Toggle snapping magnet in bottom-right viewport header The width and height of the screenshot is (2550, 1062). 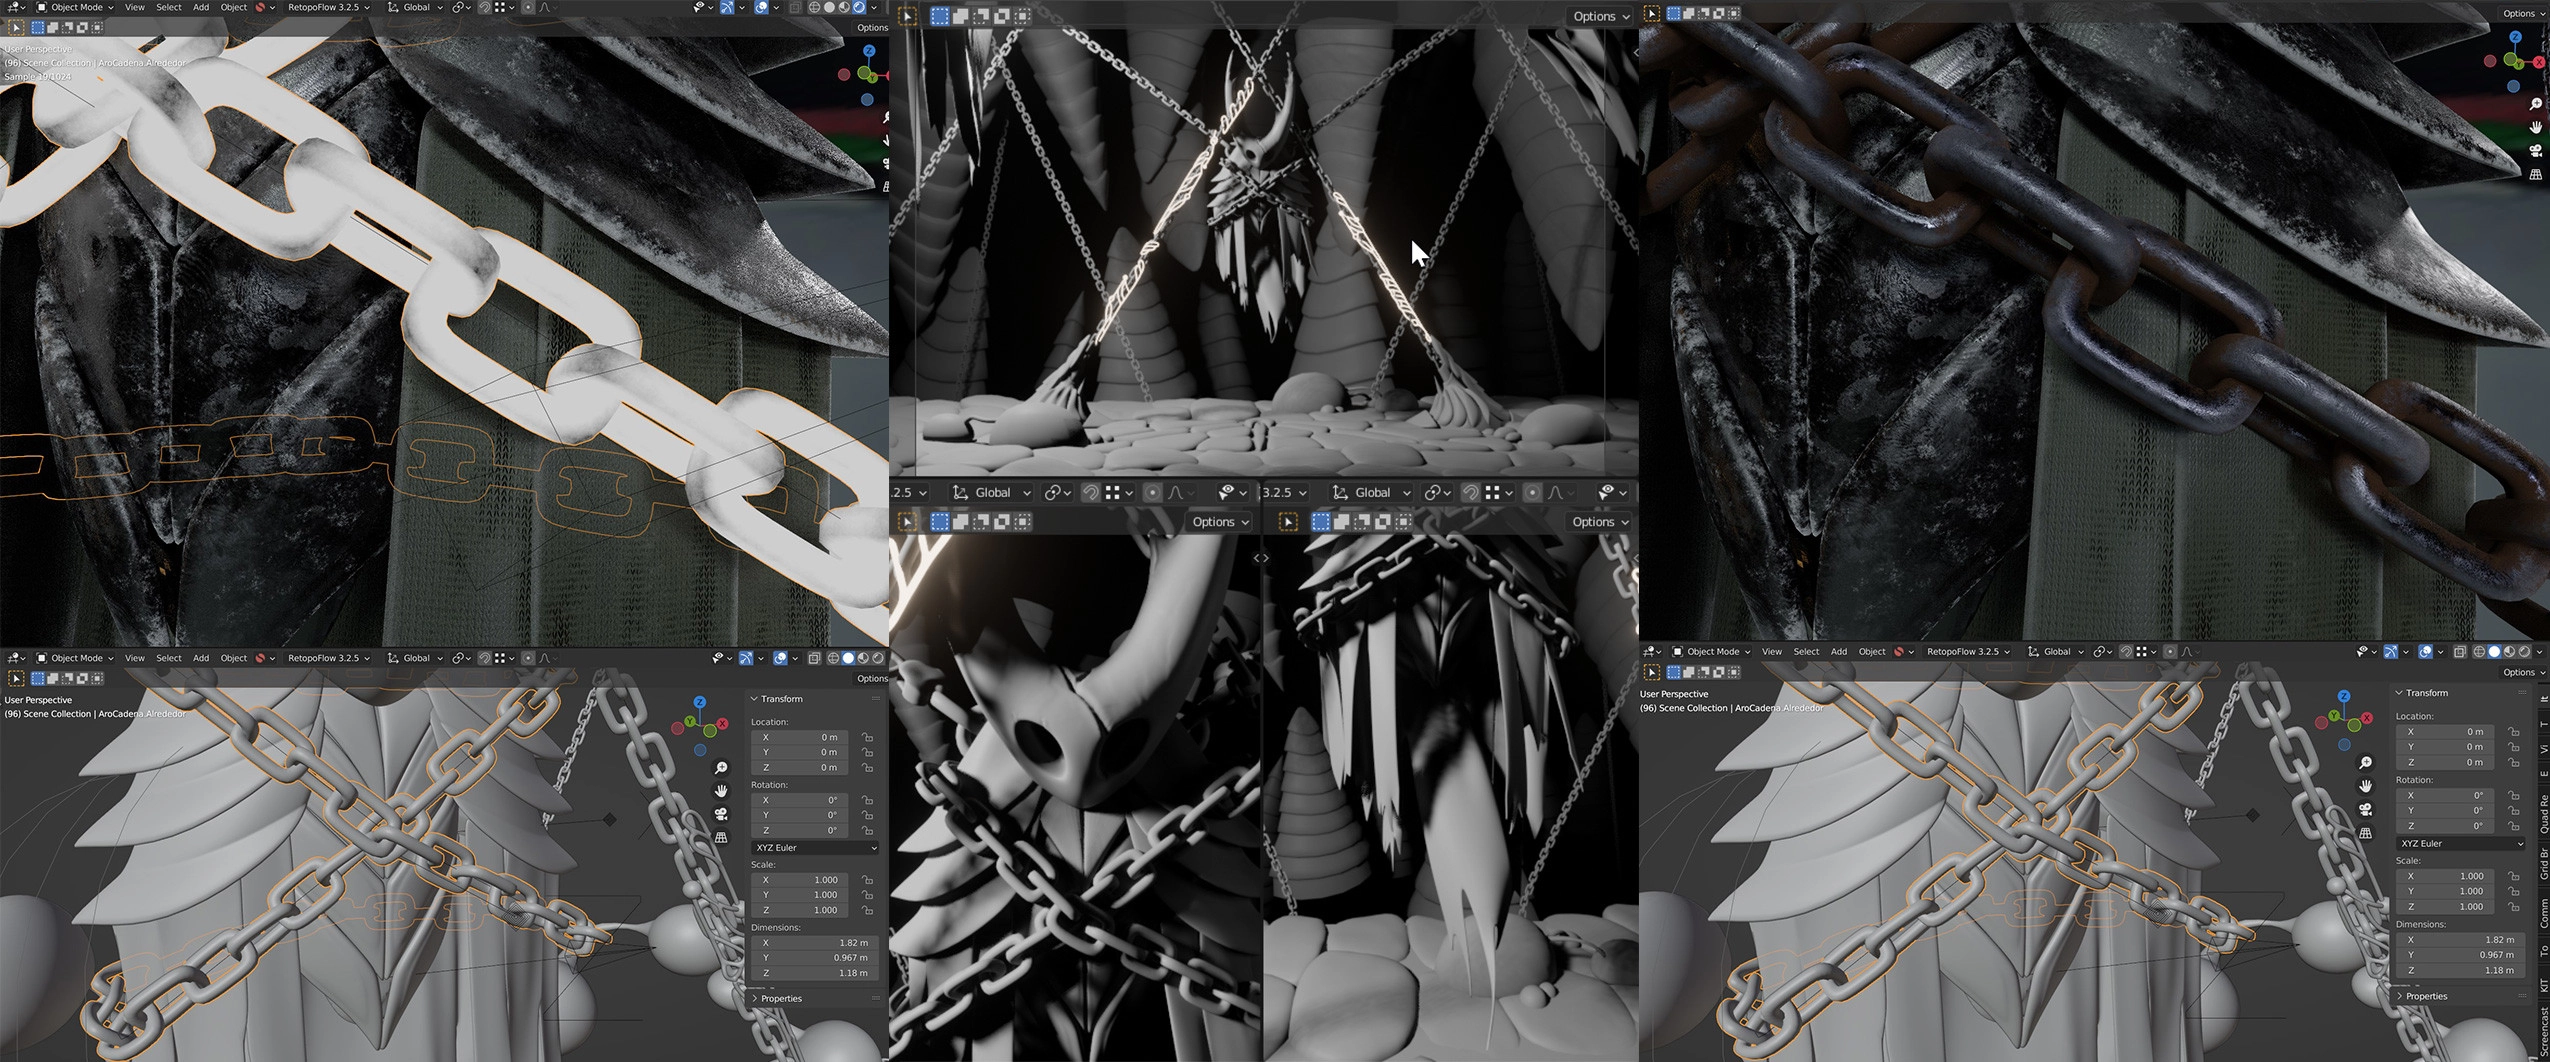point(2125,652)
